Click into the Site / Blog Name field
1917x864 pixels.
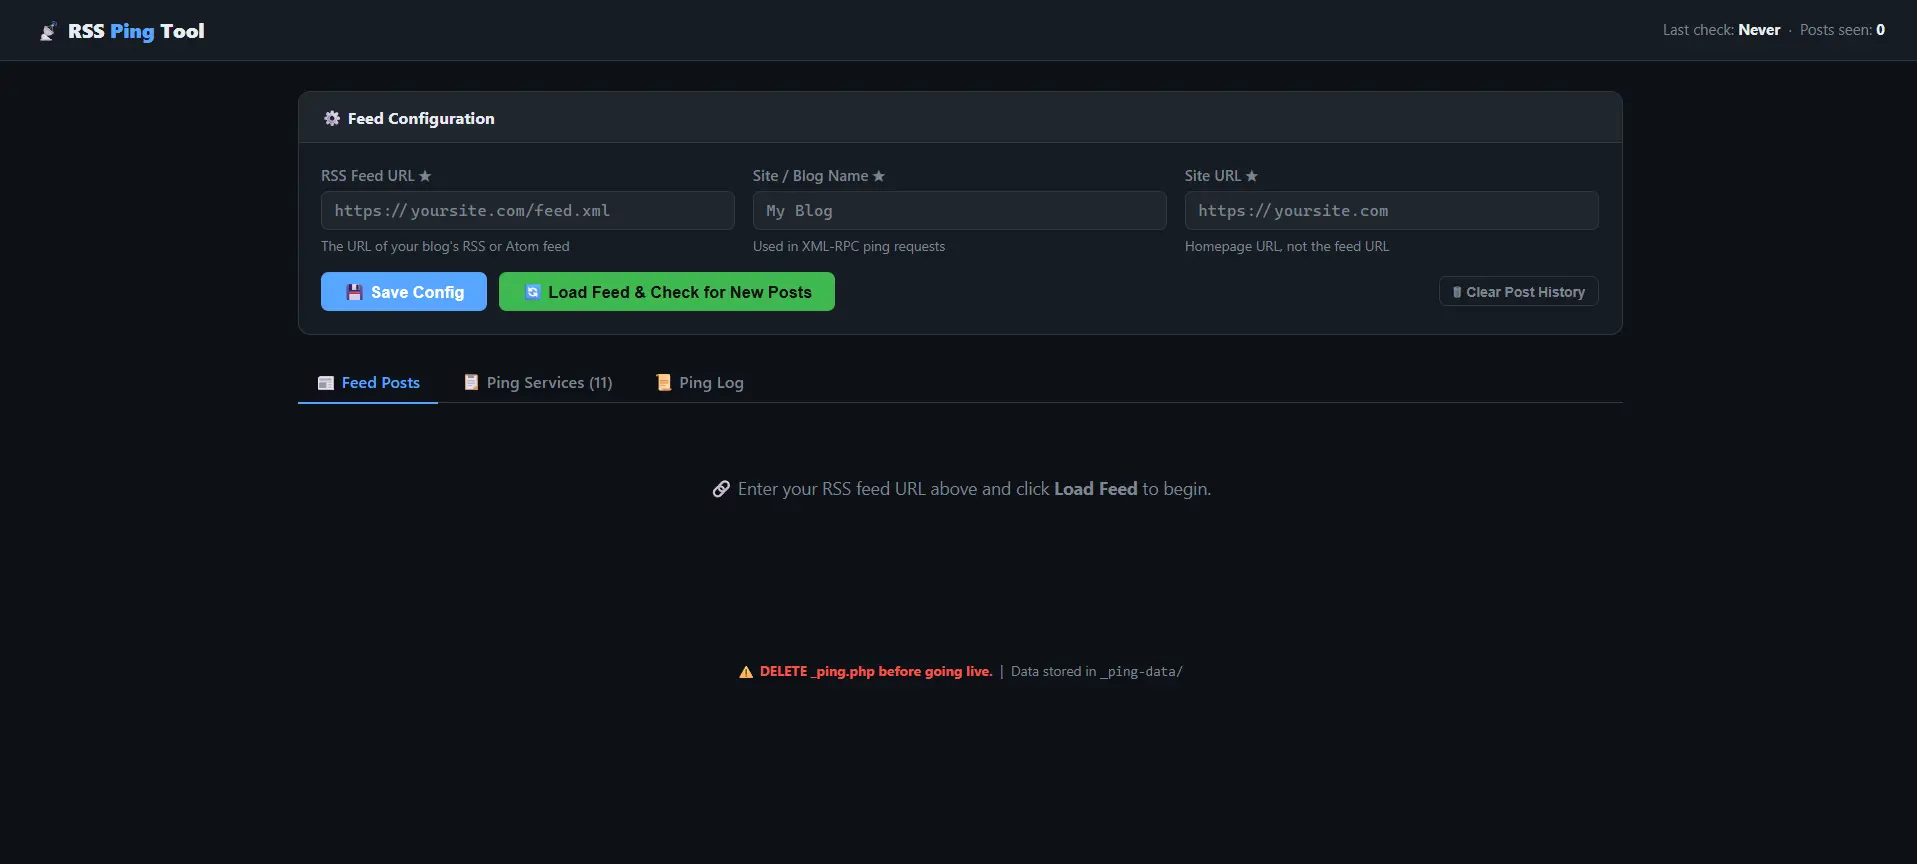[x=959, y=211]
